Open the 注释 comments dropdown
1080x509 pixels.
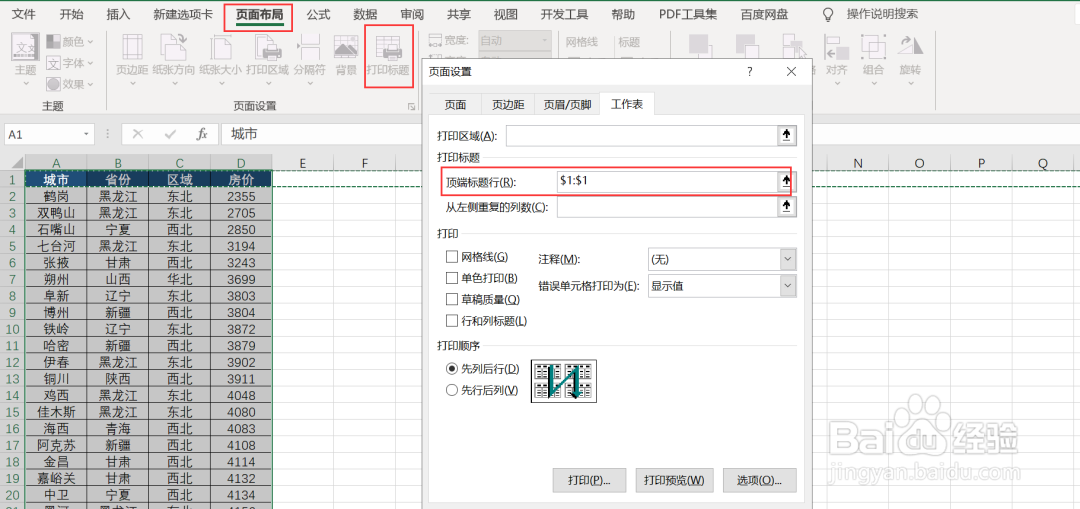(x=722, y=260)
